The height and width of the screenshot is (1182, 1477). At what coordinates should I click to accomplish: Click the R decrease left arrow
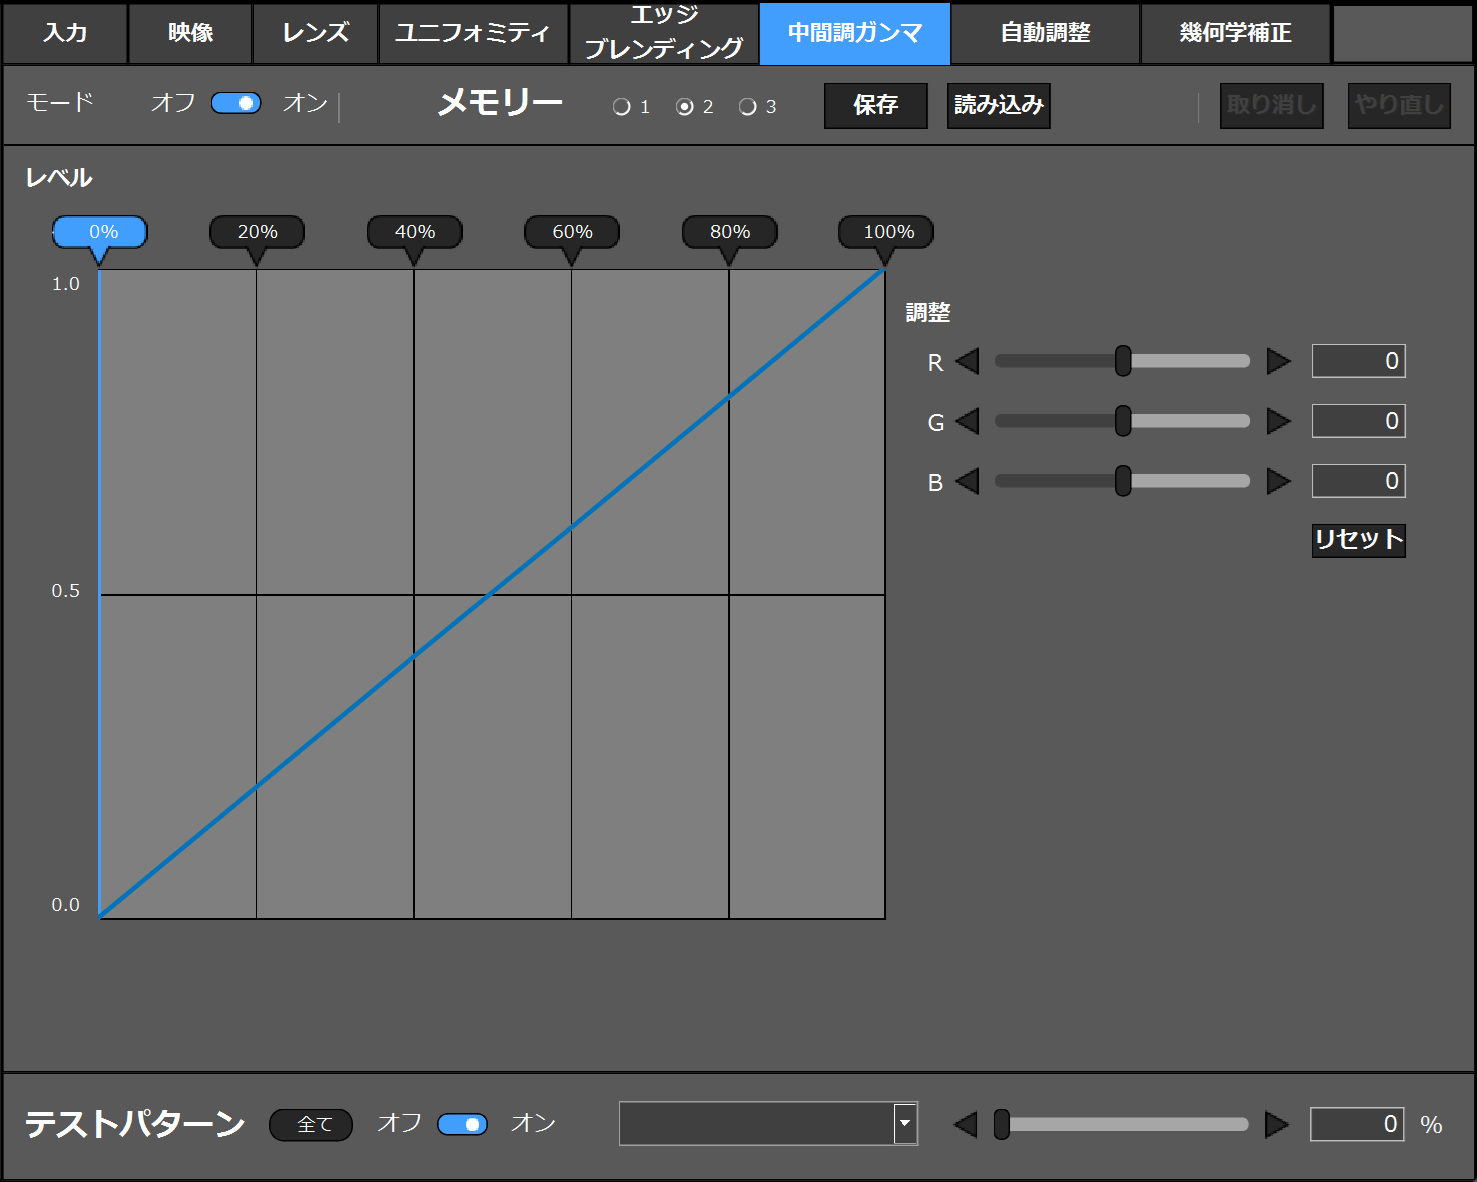(967, 361)
